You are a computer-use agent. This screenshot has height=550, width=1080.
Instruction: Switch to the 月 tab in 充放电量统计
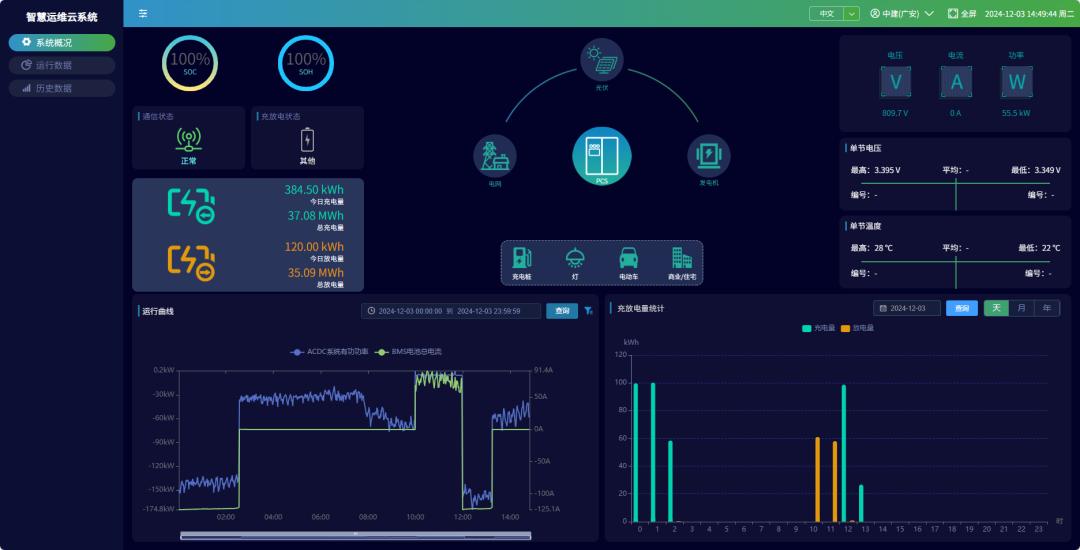coord(1021,308)
